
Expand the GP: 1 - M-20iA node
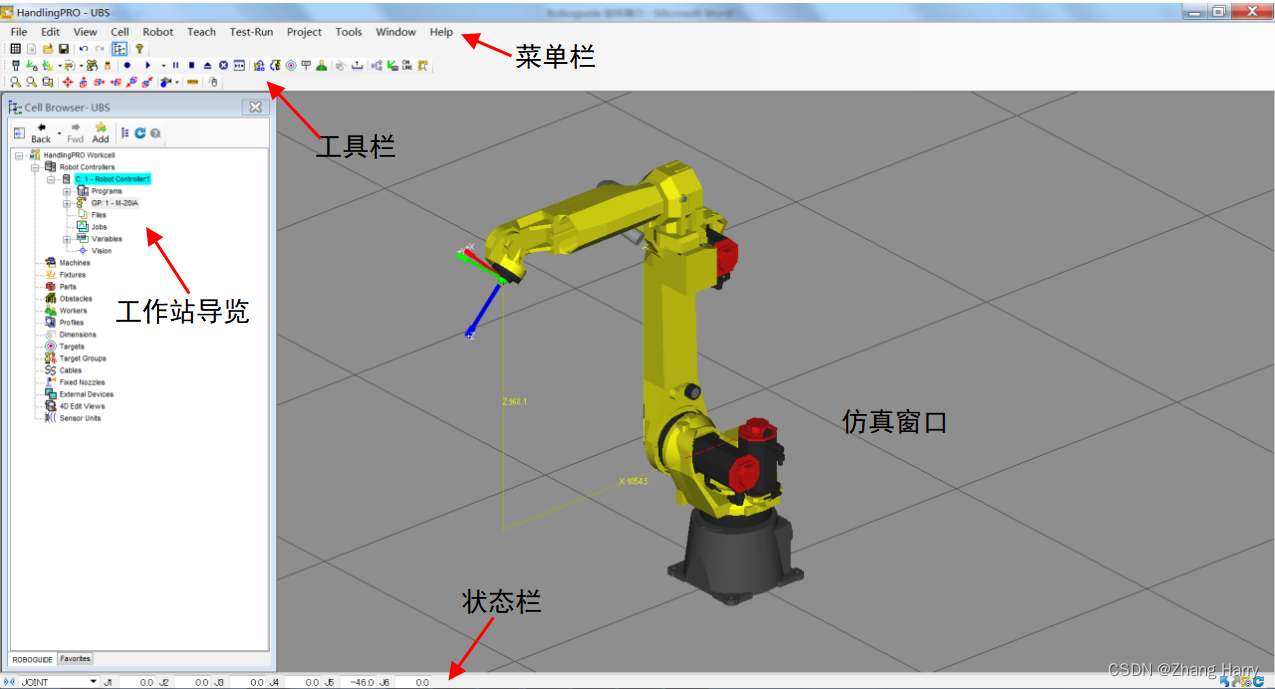[x=67, y=203]
